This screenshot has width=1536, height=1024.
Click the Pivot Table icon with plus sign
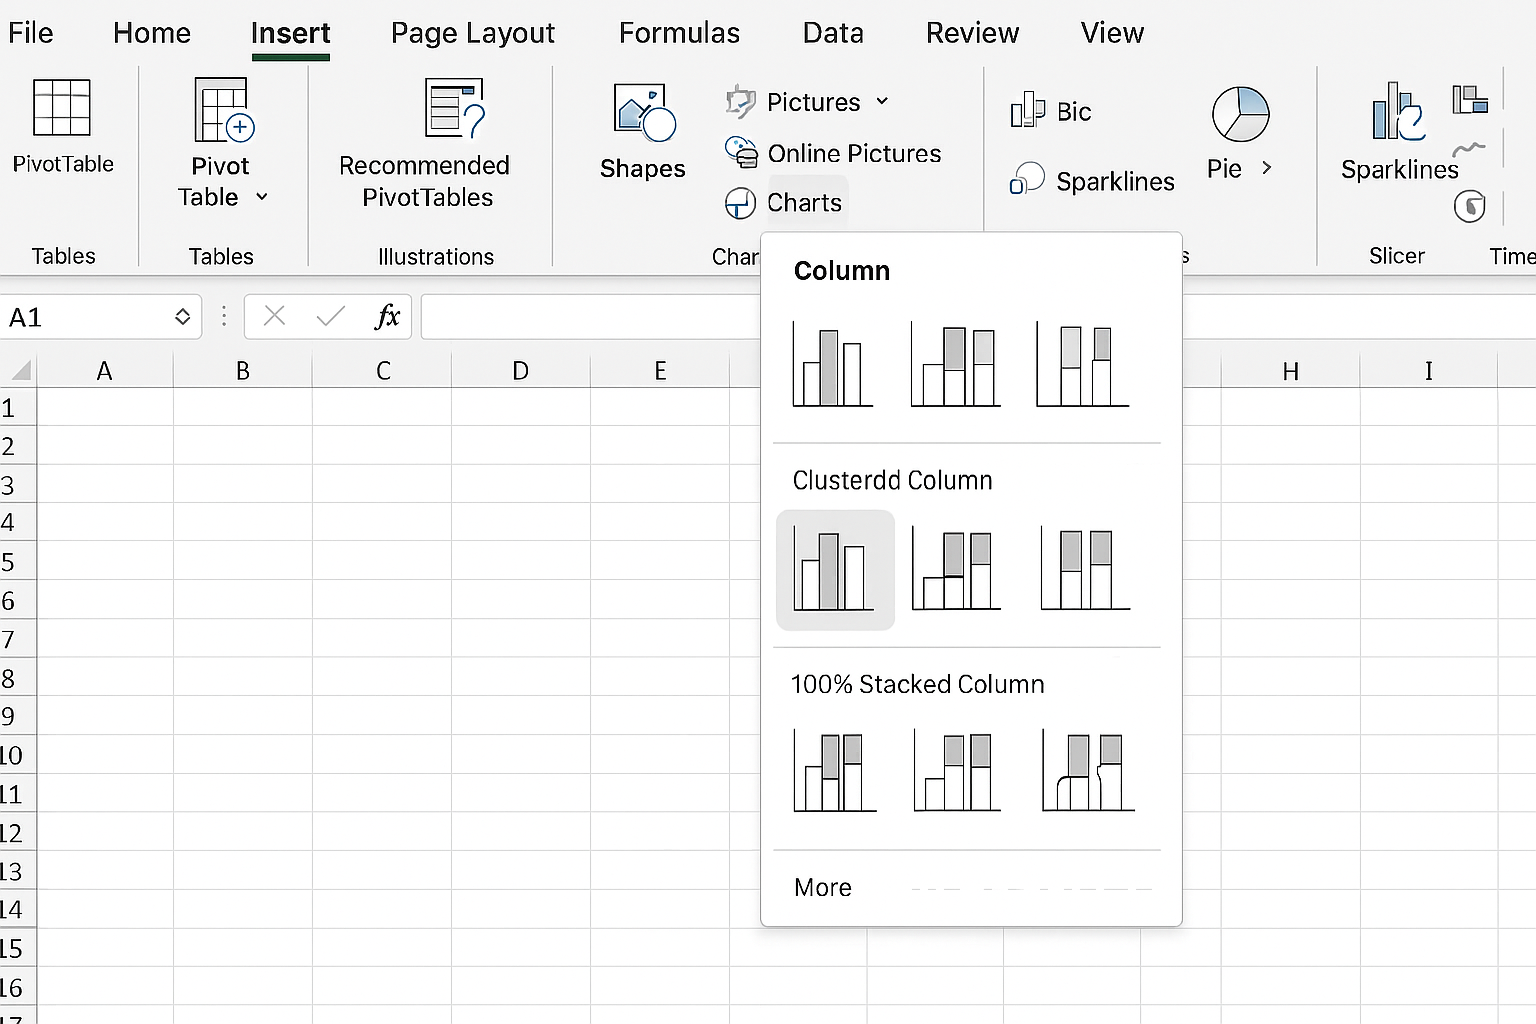(x=224, y=110)
